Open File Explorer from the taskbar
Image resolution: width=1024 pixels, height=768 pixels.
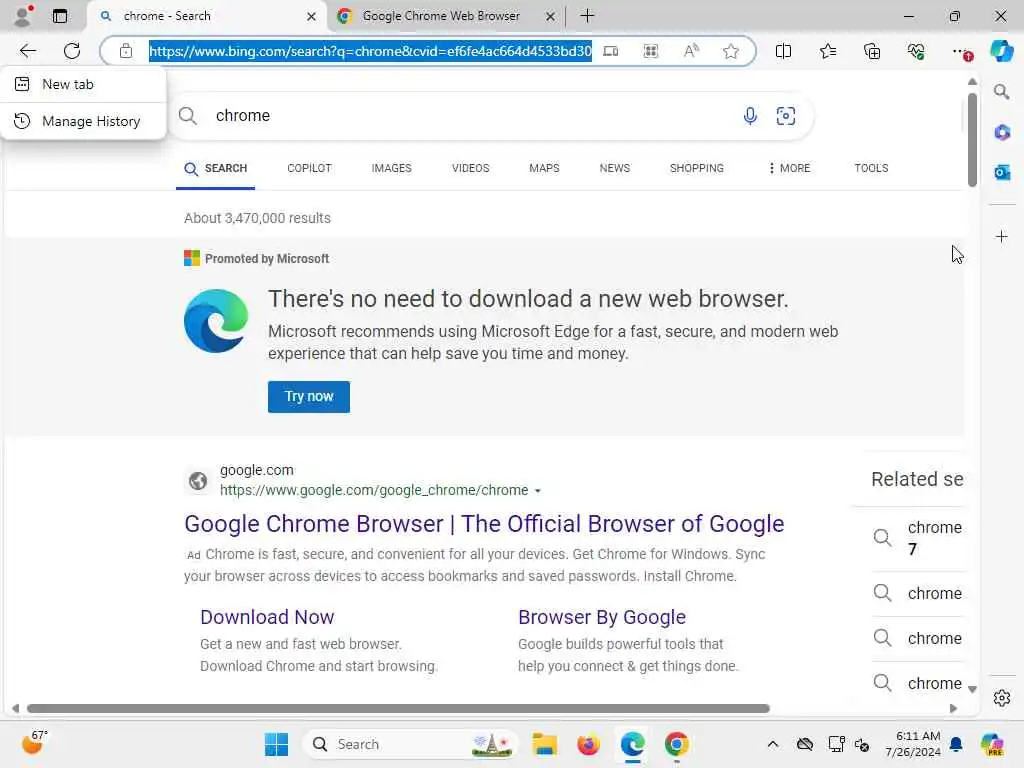[544, 744]
